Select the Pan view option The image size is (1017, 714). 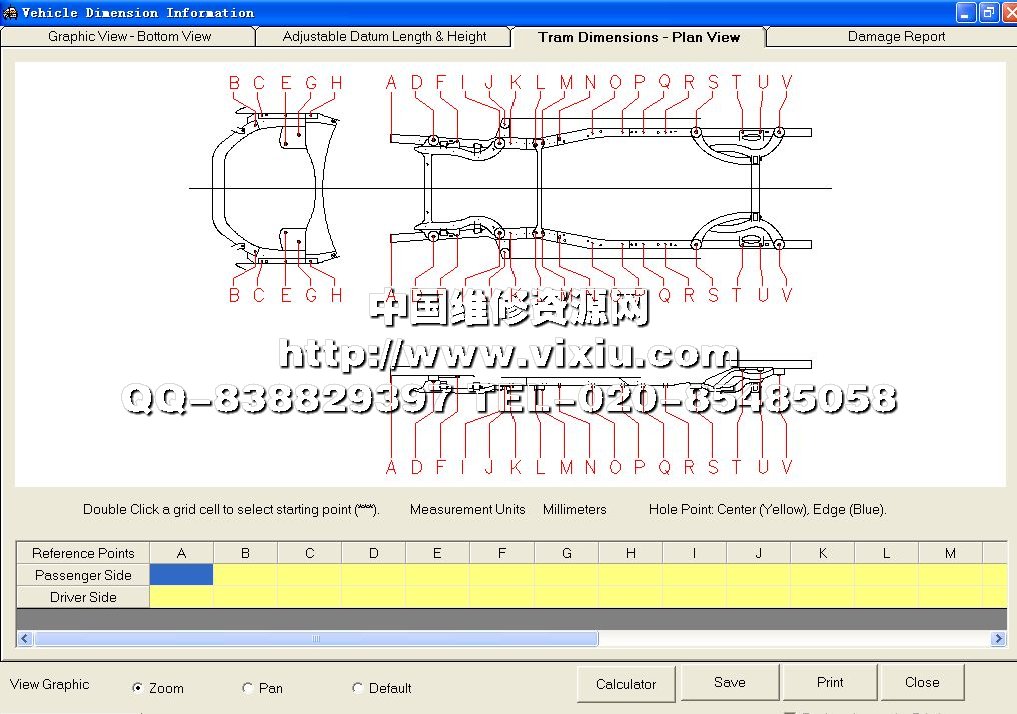coord(248,688)
